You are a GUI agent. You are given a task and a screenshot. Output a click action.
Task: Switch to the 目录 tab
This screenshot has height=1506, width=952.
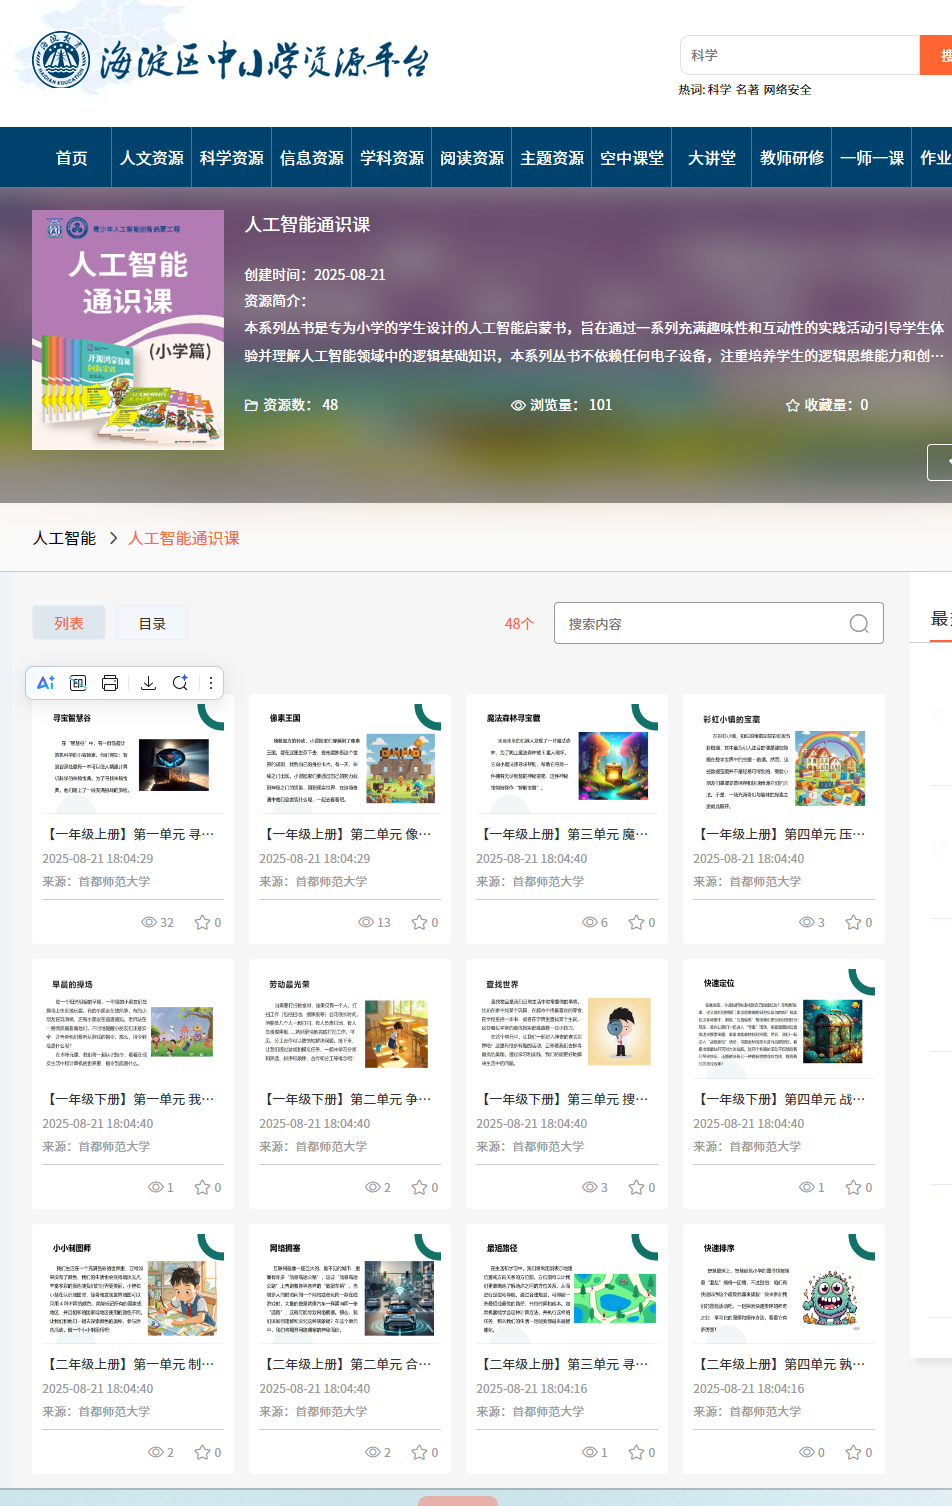click(151, 622)
